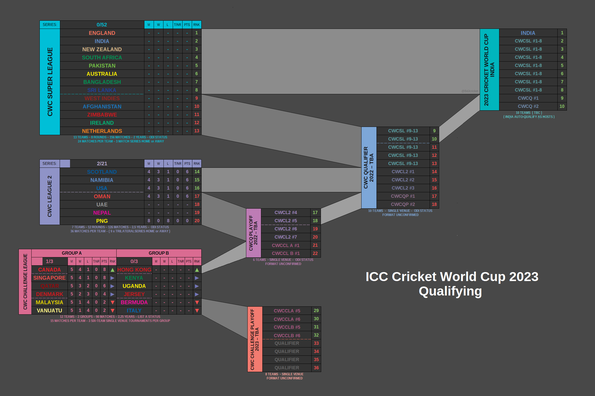
Task: Click the CWCQ PLAYOFF block label
Action: coord(253,233)
